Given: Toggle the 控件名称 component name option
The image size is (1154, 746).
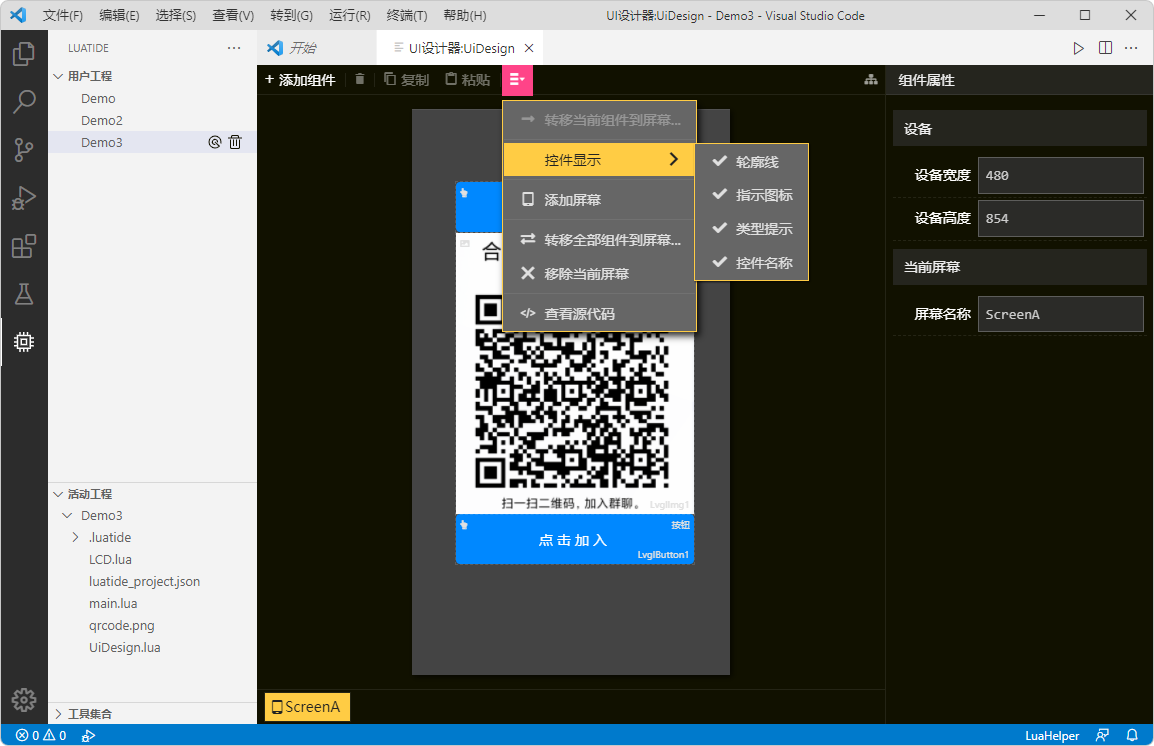Looking at the screenshot, I should [751, 263].
